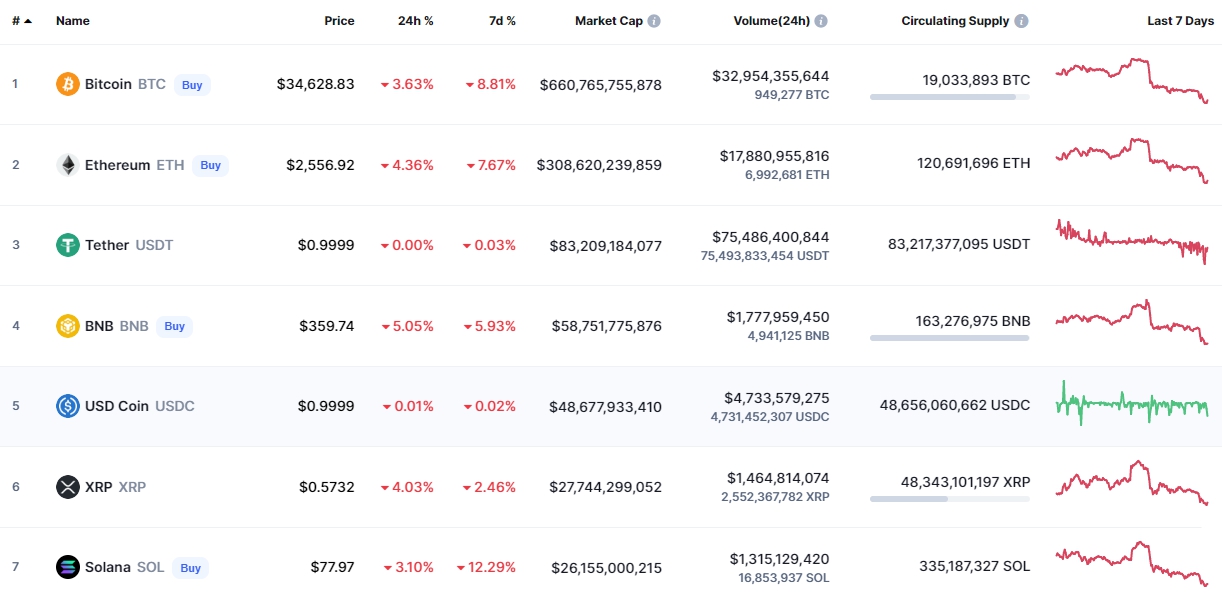Click Ethereum market cap $308,620,239,859
This screenshot has width=1222, height=604.
click(599, 165)
